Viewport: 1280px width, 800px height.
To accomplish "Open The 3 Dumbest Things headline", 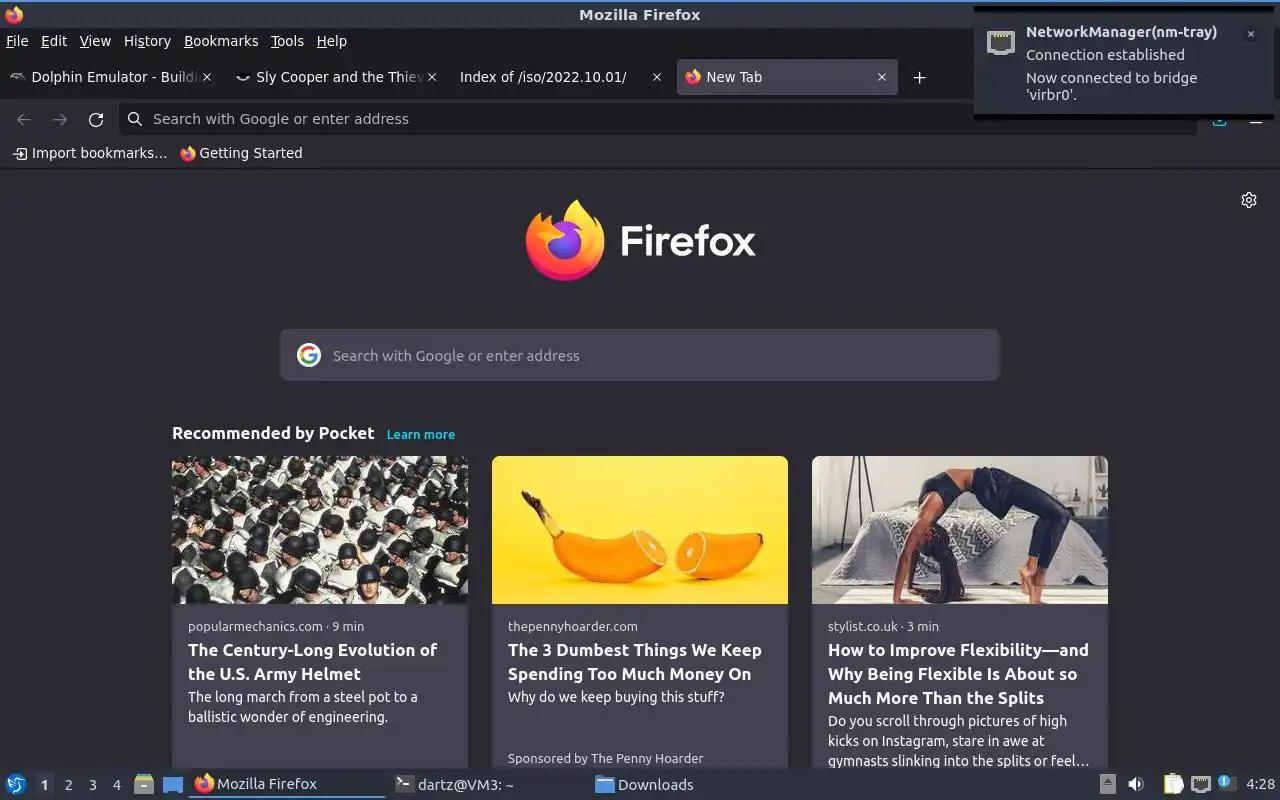I will 635,662.
